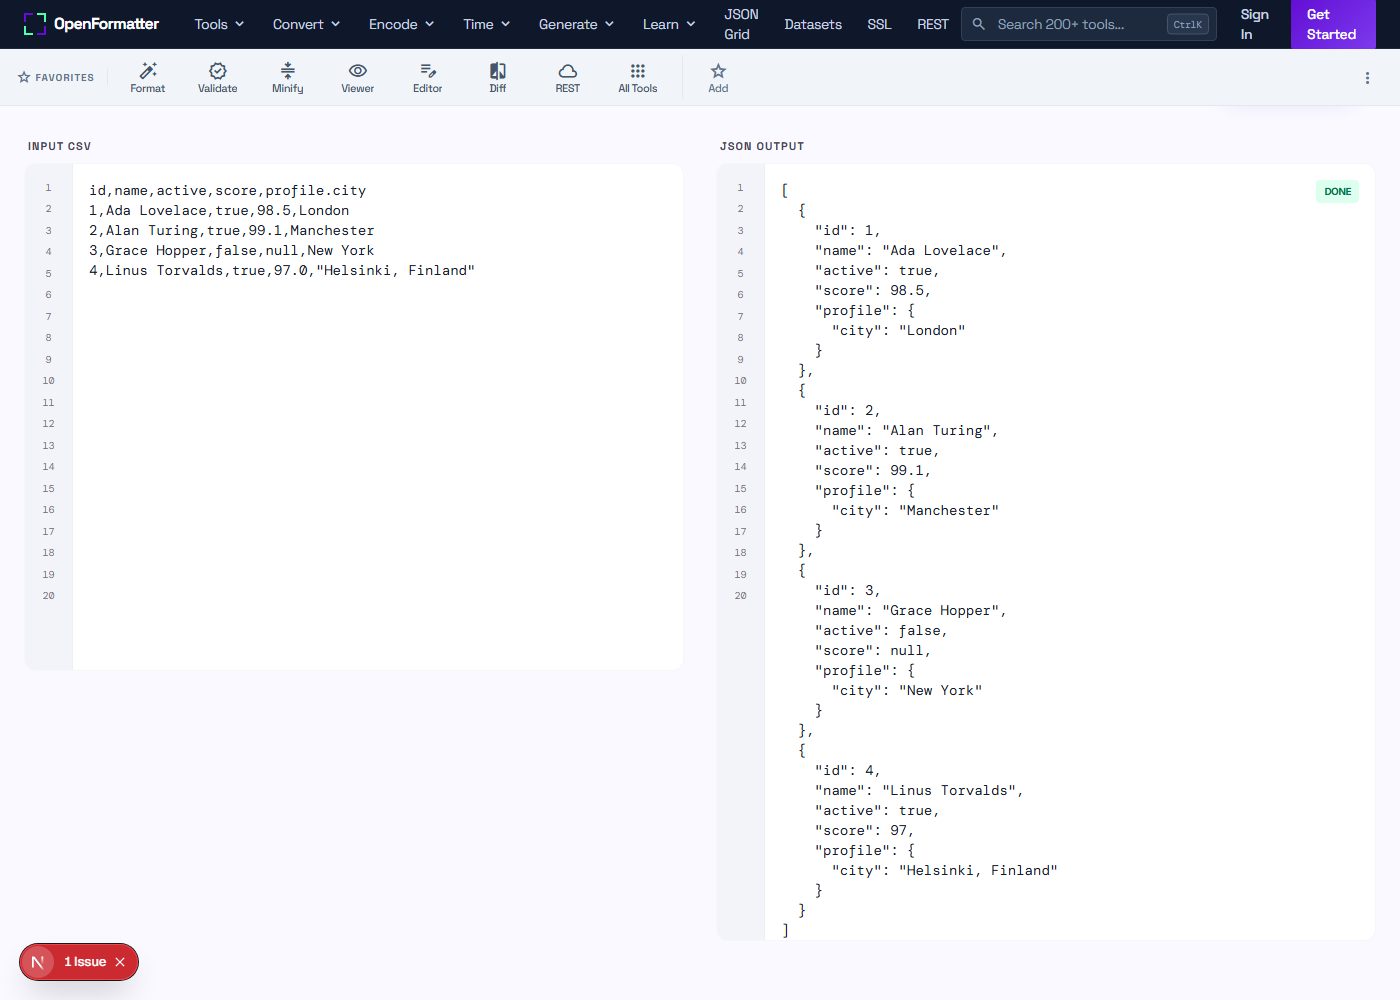1400x1000 pixels.
Task: Click the CSV row for Grace Hopper
Action: (232, 251)
